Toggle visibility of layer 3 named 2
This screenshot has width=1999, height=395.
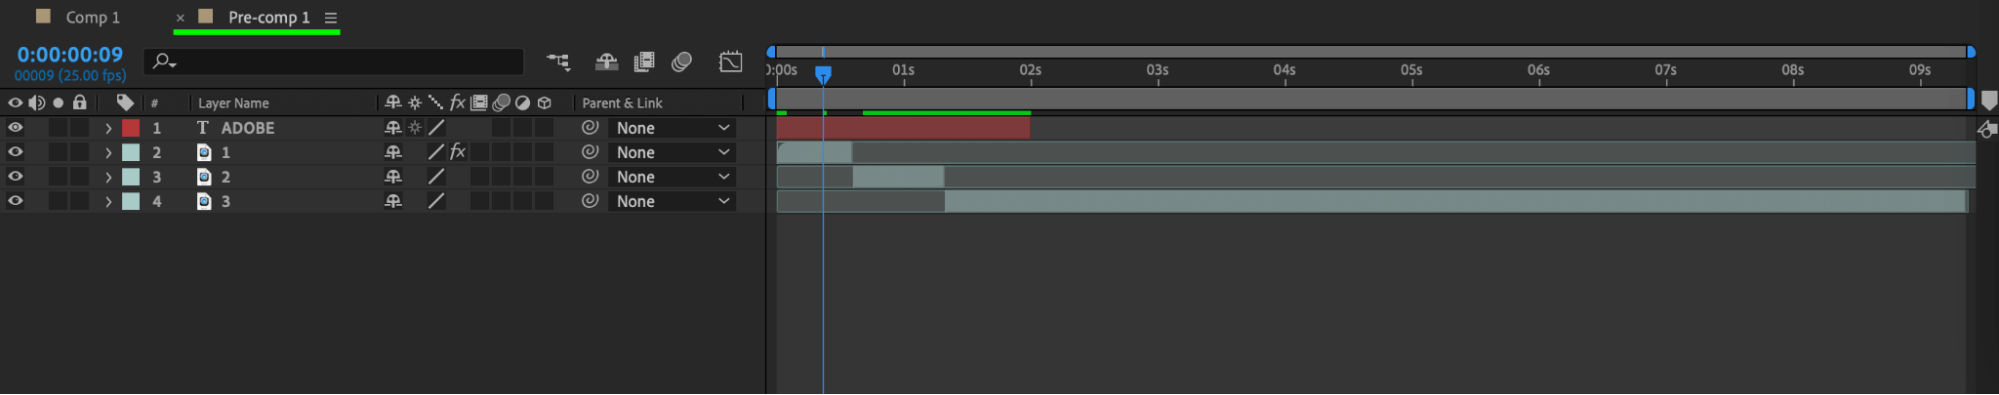(x=15, y=177)
